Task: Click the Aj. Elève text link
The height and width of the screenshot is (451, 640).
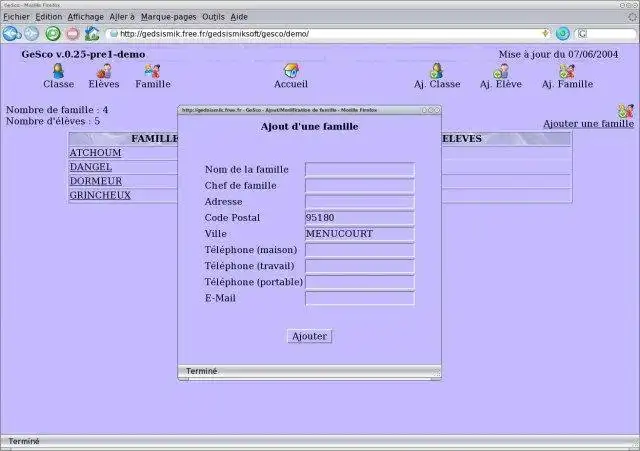Action: coord(501,84)
